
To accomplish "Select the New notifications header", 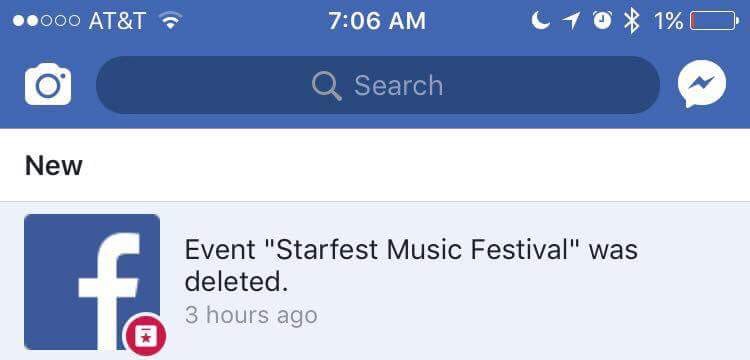I will coord(54,165).
